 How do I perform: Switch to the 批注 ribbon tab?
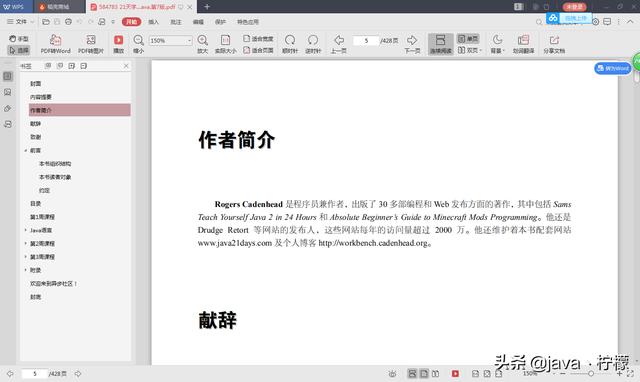(x=176, y=22)
